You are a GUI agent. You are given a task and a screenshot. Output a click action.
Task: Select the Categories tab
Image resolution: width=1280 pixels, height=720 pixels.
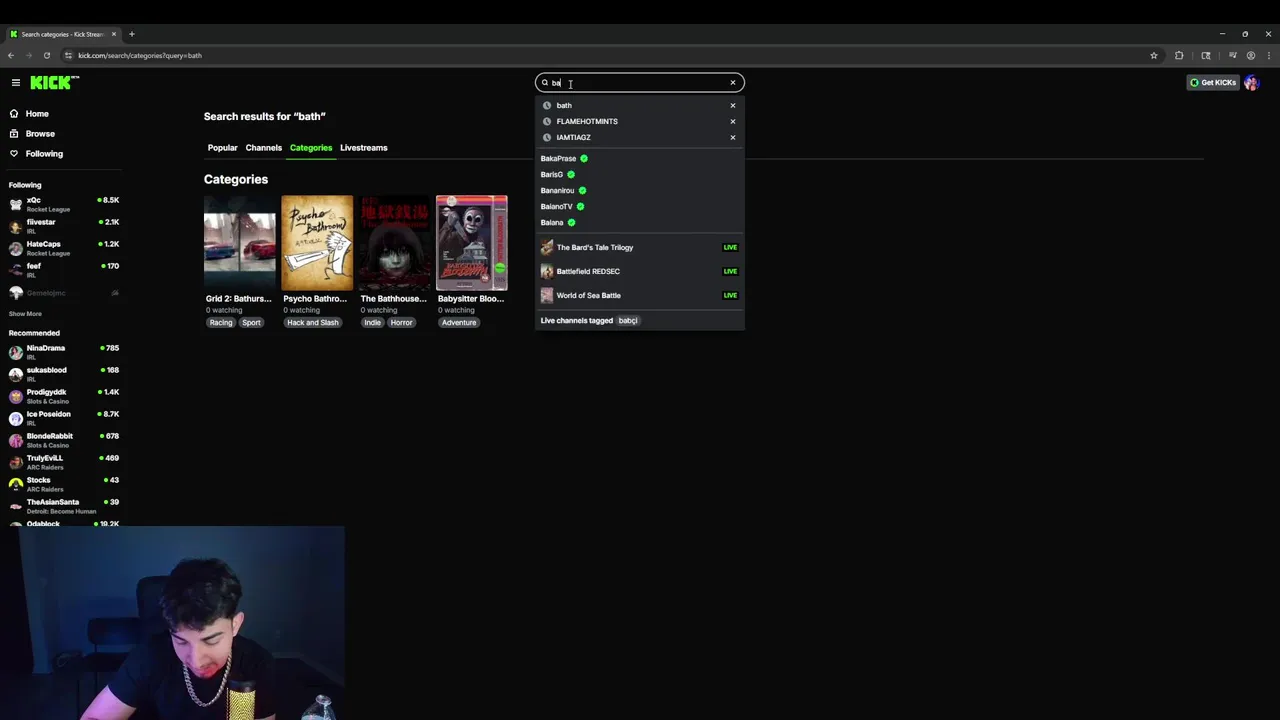tap(311, 148)
